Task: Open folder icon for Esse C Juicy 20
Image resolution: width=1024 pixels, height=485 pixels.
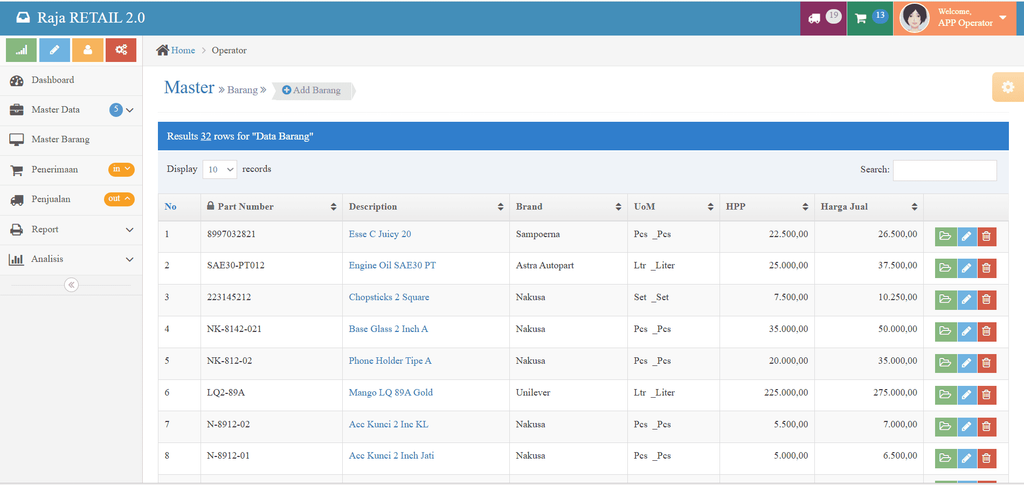Action: [x=946, y=236]
